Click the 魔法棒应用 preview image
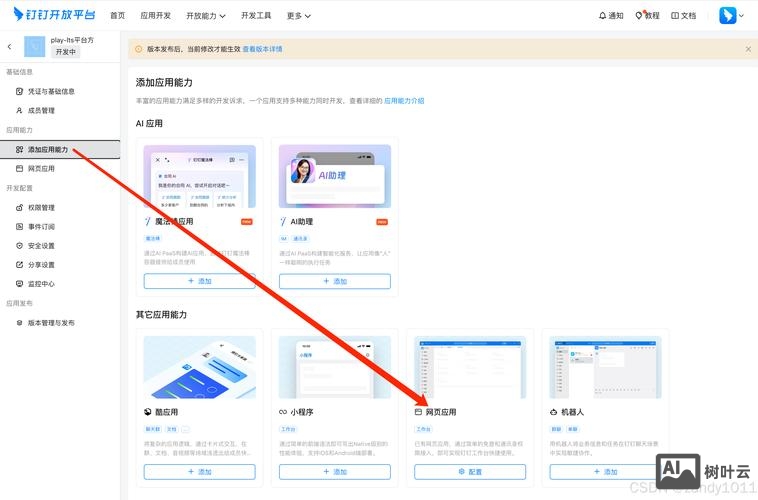Image resolution: width=758 pixels, height=500 pixels. tap(200, 176)
